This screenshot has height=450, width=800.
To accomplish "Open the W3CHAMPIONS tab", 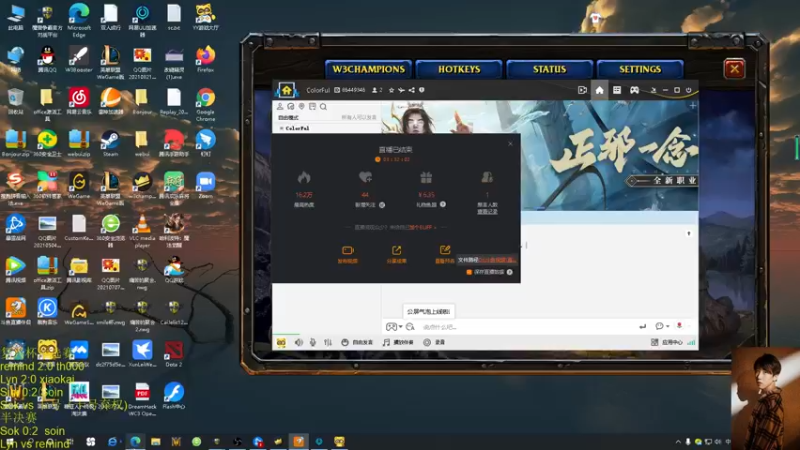I will (368, 69).
